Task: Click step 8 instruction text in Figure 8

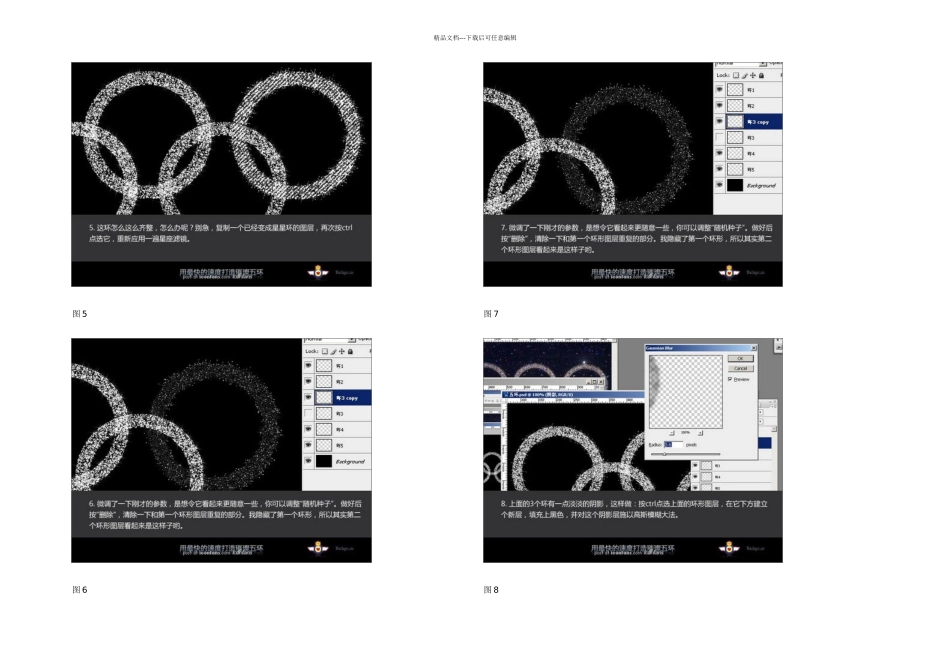Action: coord(634,509)
